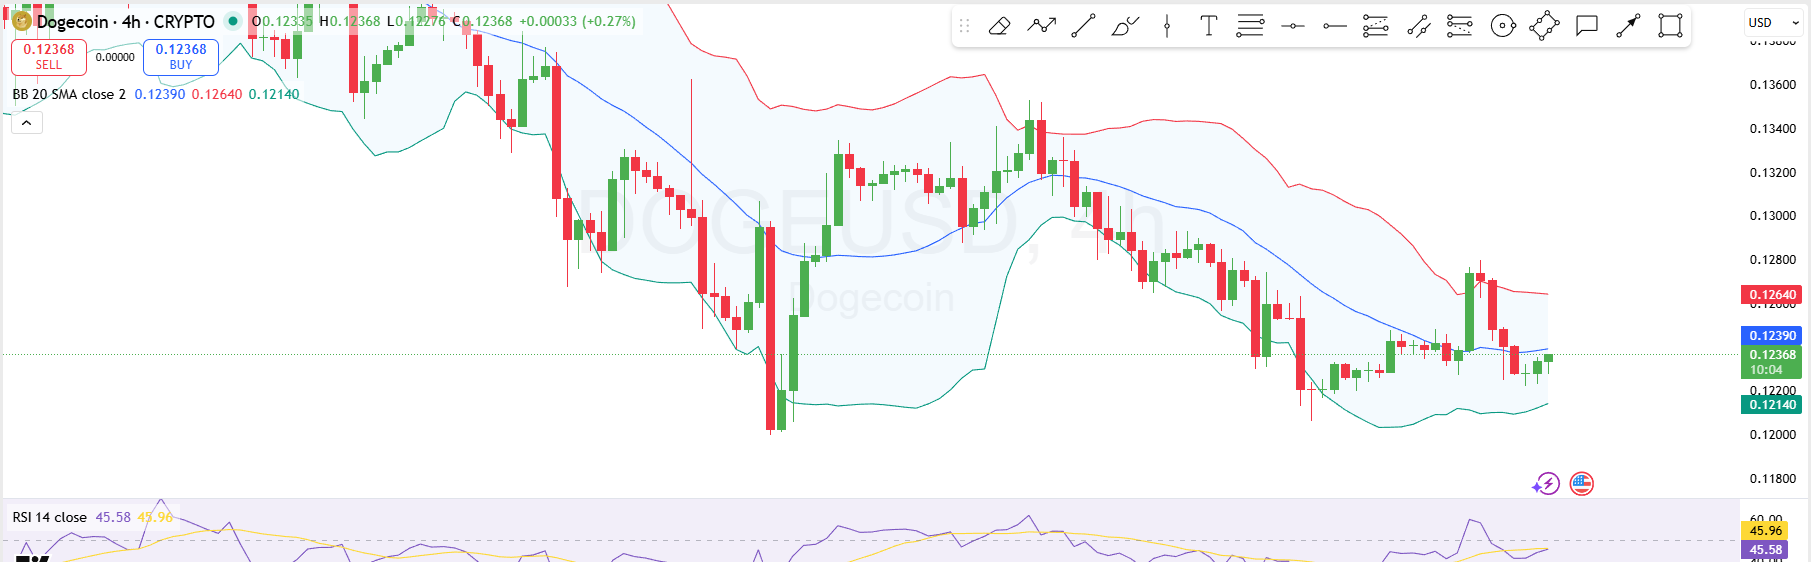Select the Rectangle shape tool
The width and height of the screenshot is (1811, 562).
(x=1670, y=26)
